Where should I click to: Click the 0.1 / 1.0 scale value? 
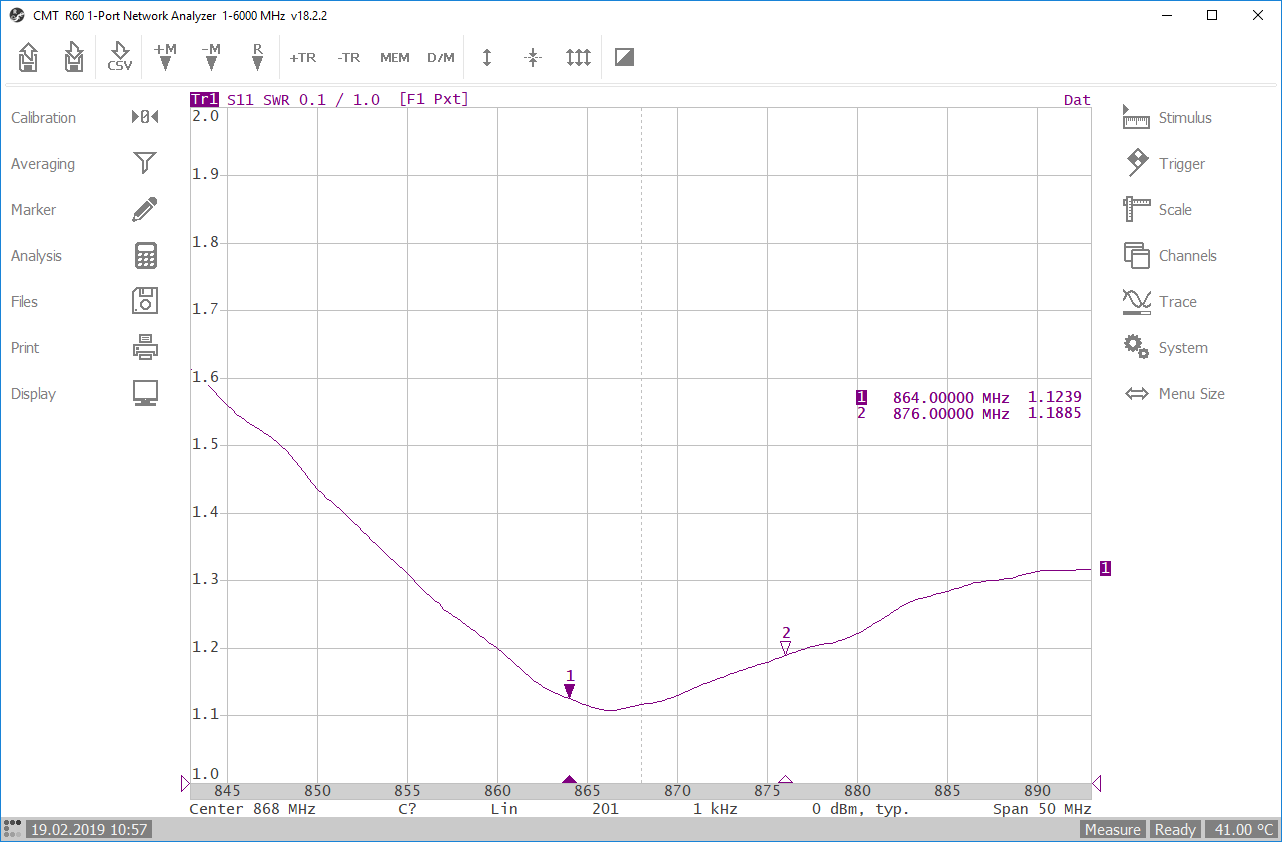click(x=340, y=99)
